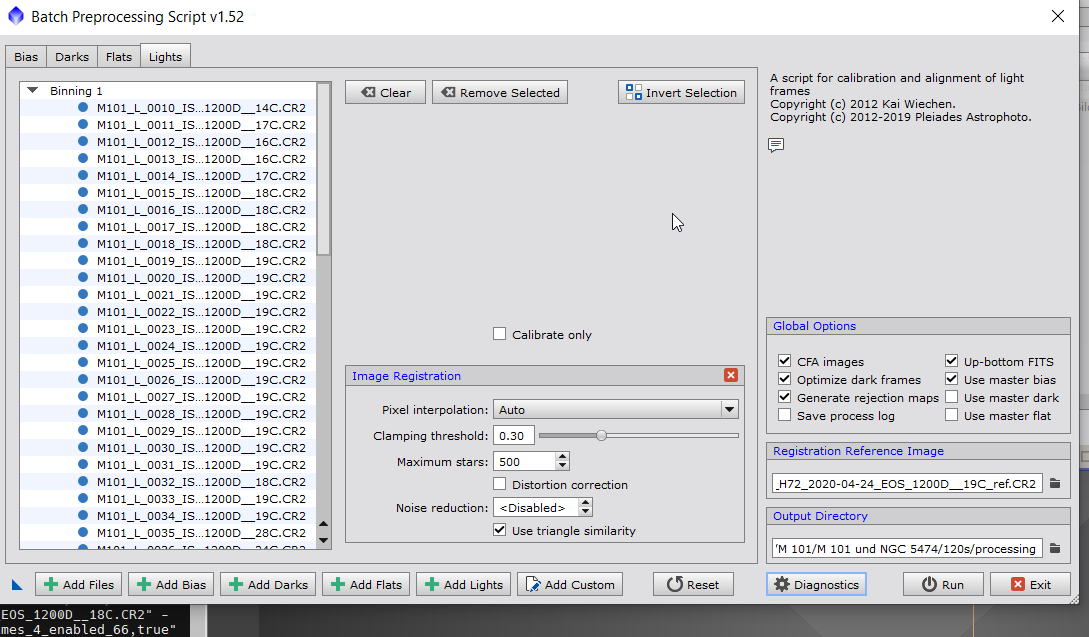1089x637 pixels.
Task: Decrease Noise reduction value
Action: (x=585, y=512)
